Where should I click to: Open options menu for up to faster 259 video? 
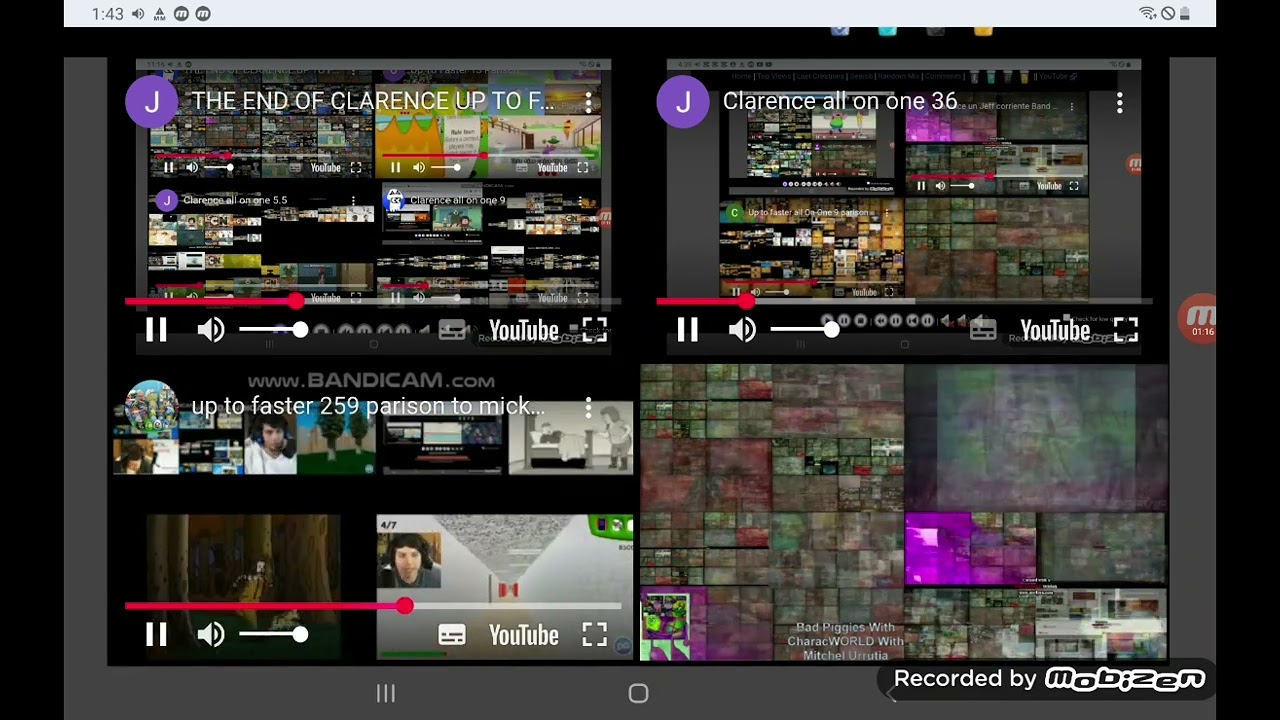click(x=588, y=407)
